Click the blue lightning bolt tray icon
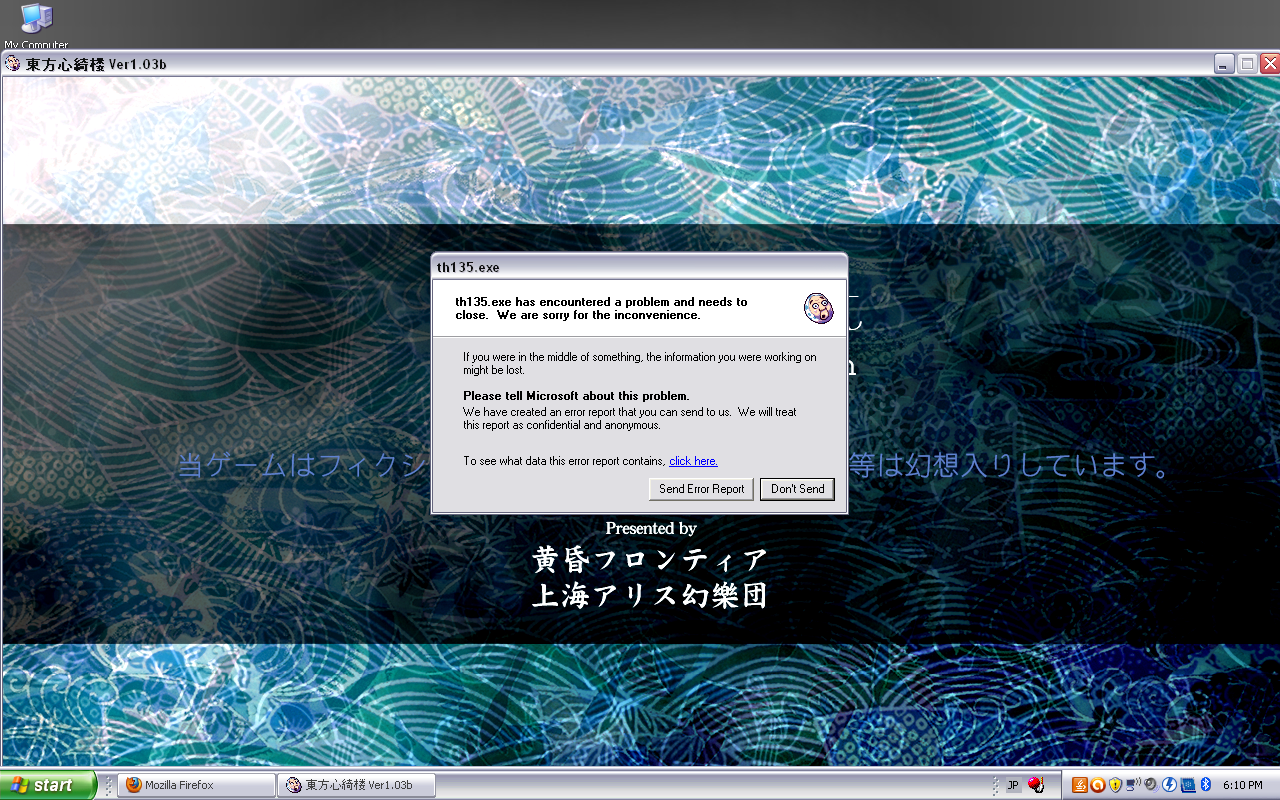Image resolution: width=1280 pixels, height=800 pixels. 1169,785
